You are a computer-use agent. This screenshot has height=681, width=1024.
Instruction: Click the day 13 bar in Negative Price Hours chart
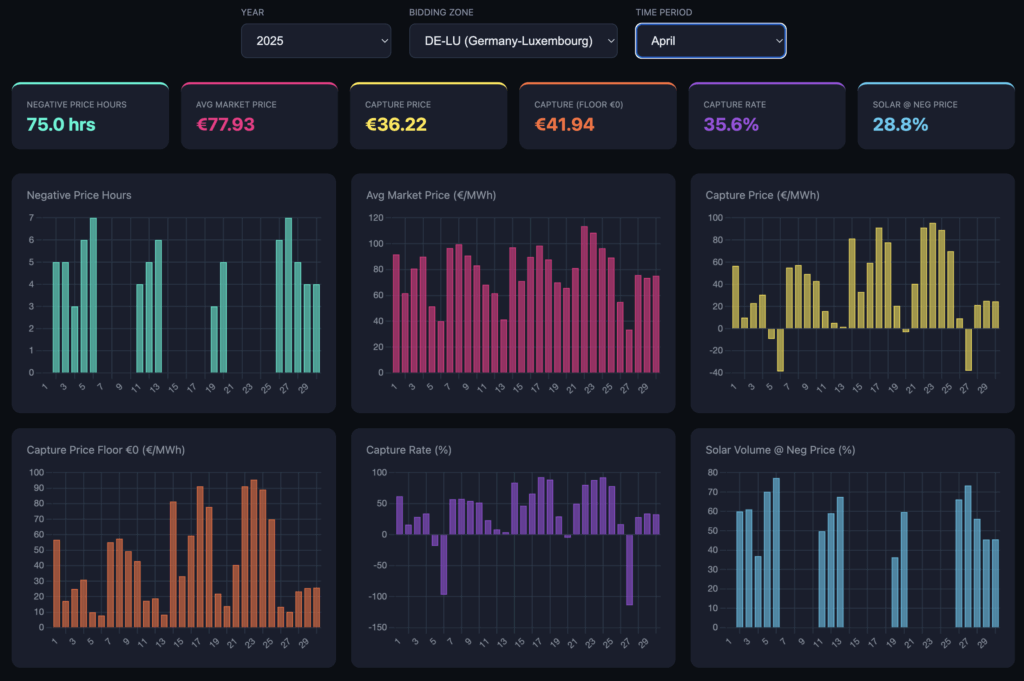158,306
